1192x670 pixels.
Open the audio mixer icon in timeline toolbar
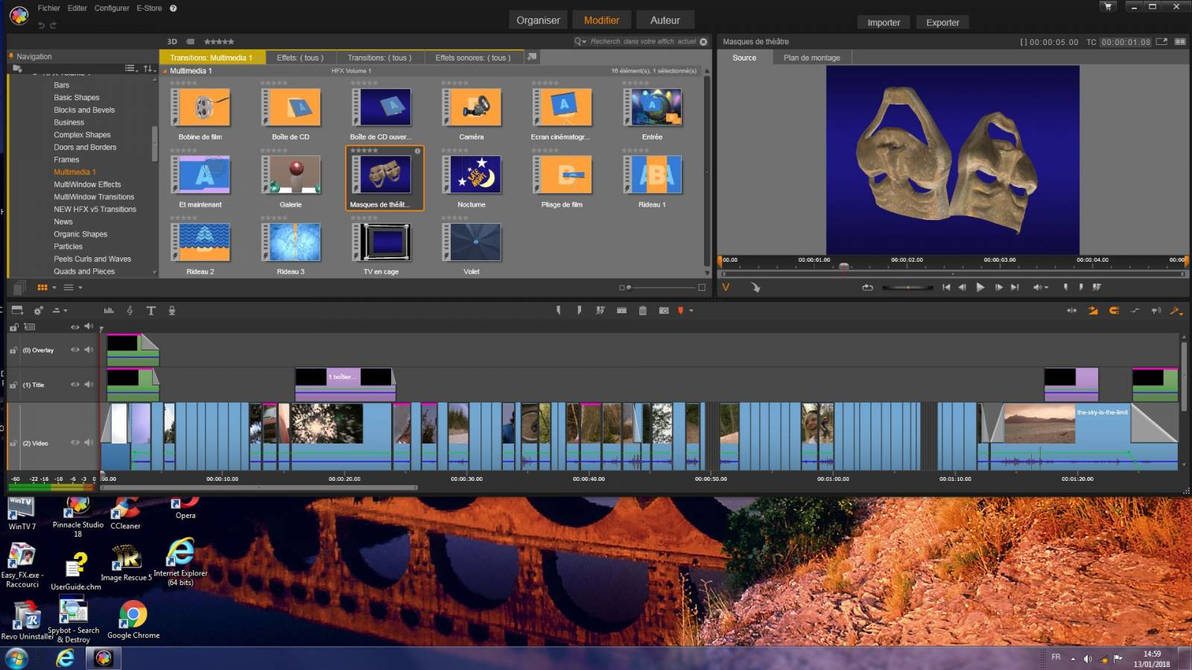[109, 310]
